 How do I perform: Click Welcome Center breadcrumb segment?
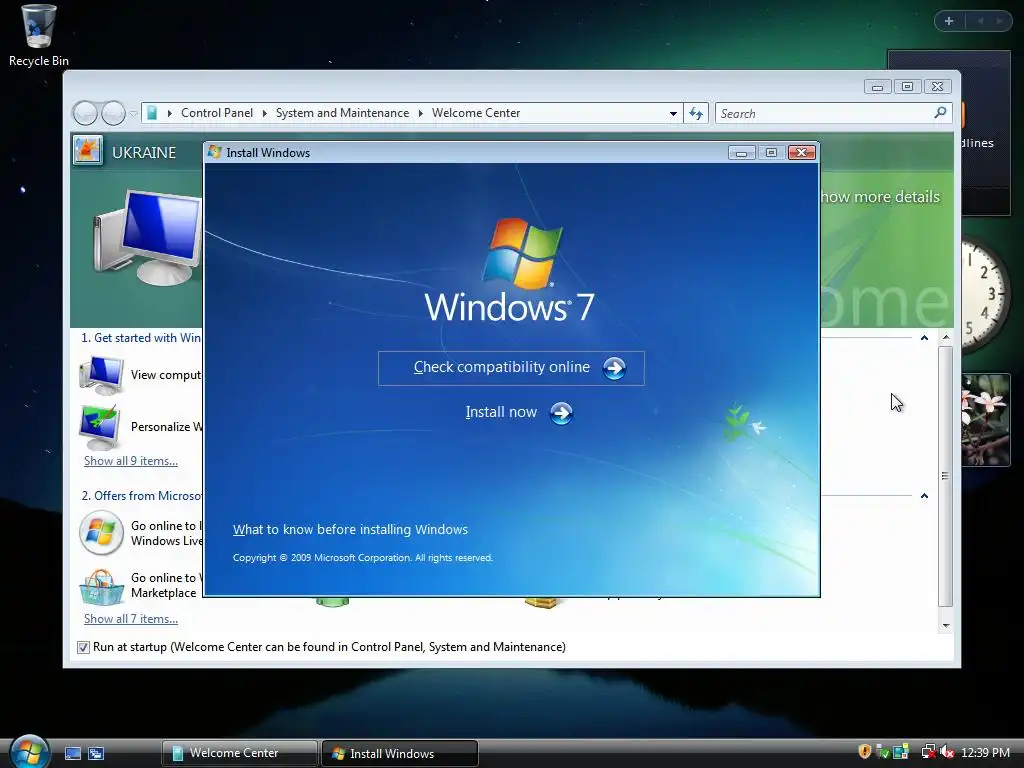476,113
